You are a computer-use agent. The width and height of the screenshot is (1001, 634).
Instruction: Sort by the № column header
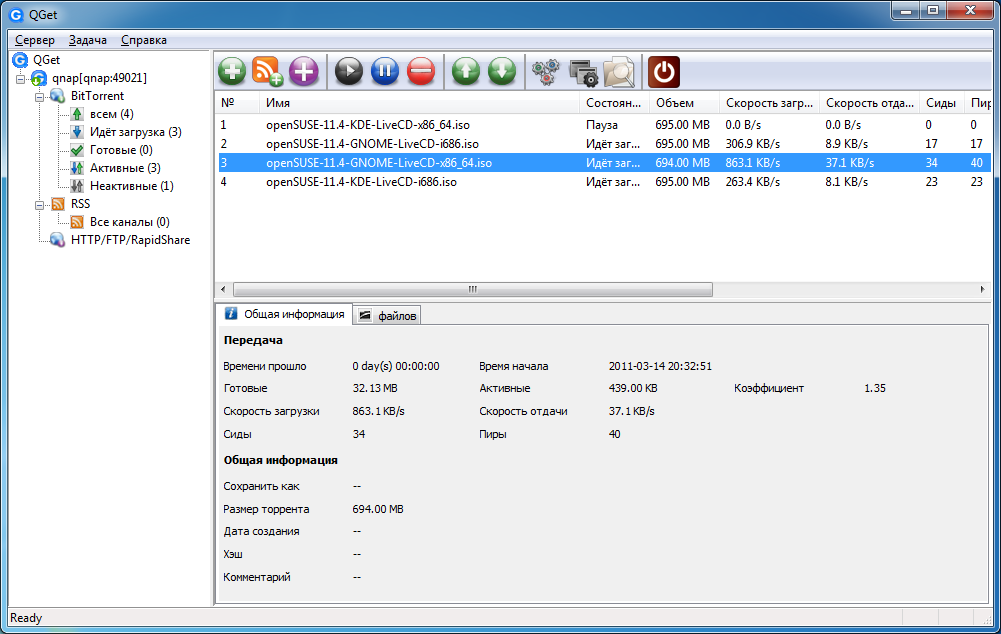(237, 103)
